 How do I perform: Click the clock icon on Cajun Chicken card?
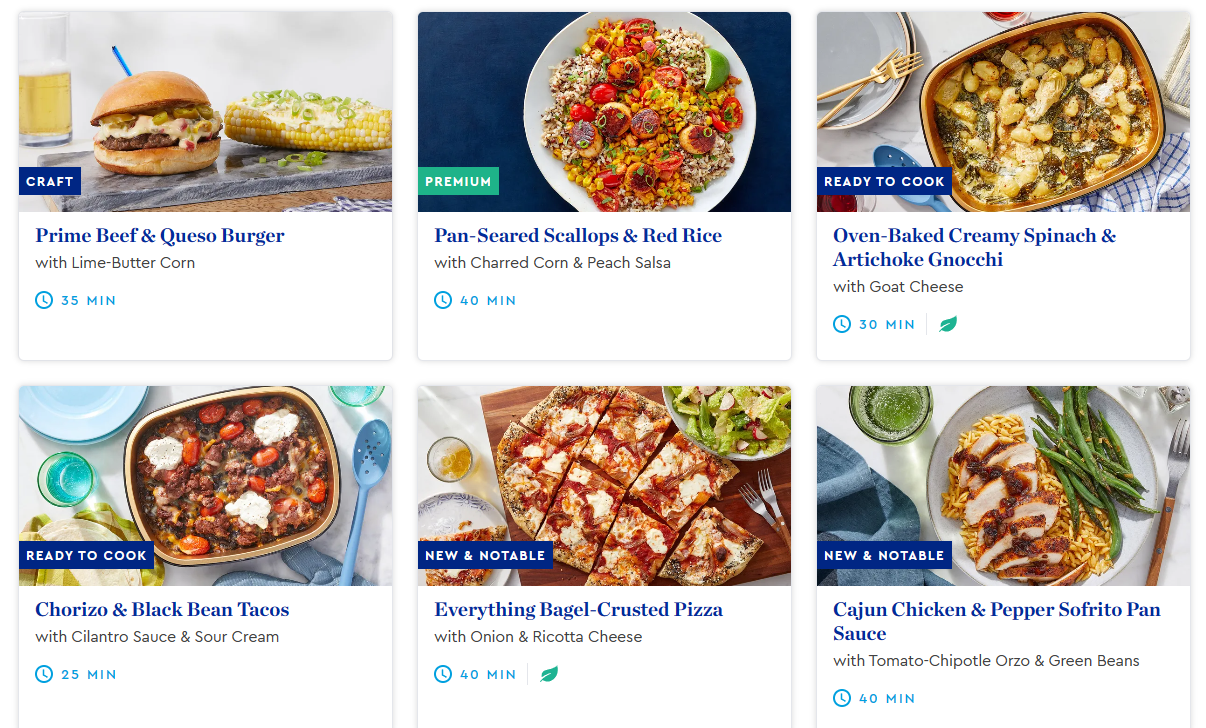pyautogui.click(x=841, y=697)
